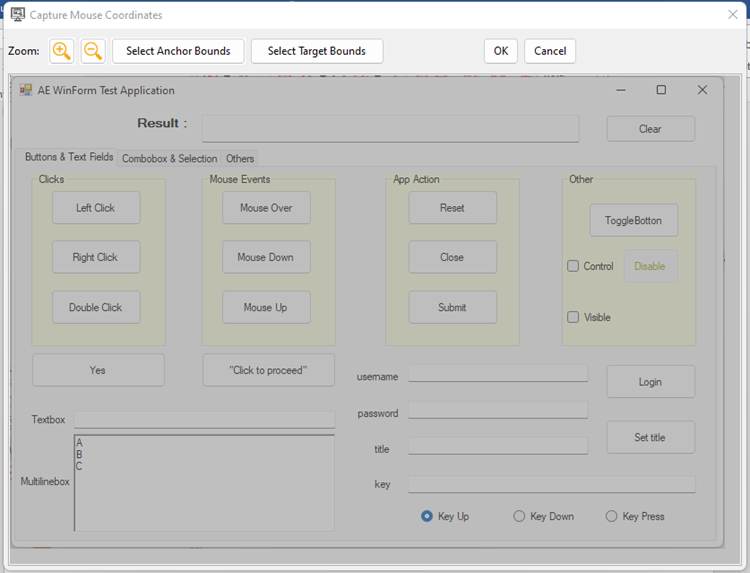Click the Login button
The height and width of the screenshot is (573, 750).
650,381
